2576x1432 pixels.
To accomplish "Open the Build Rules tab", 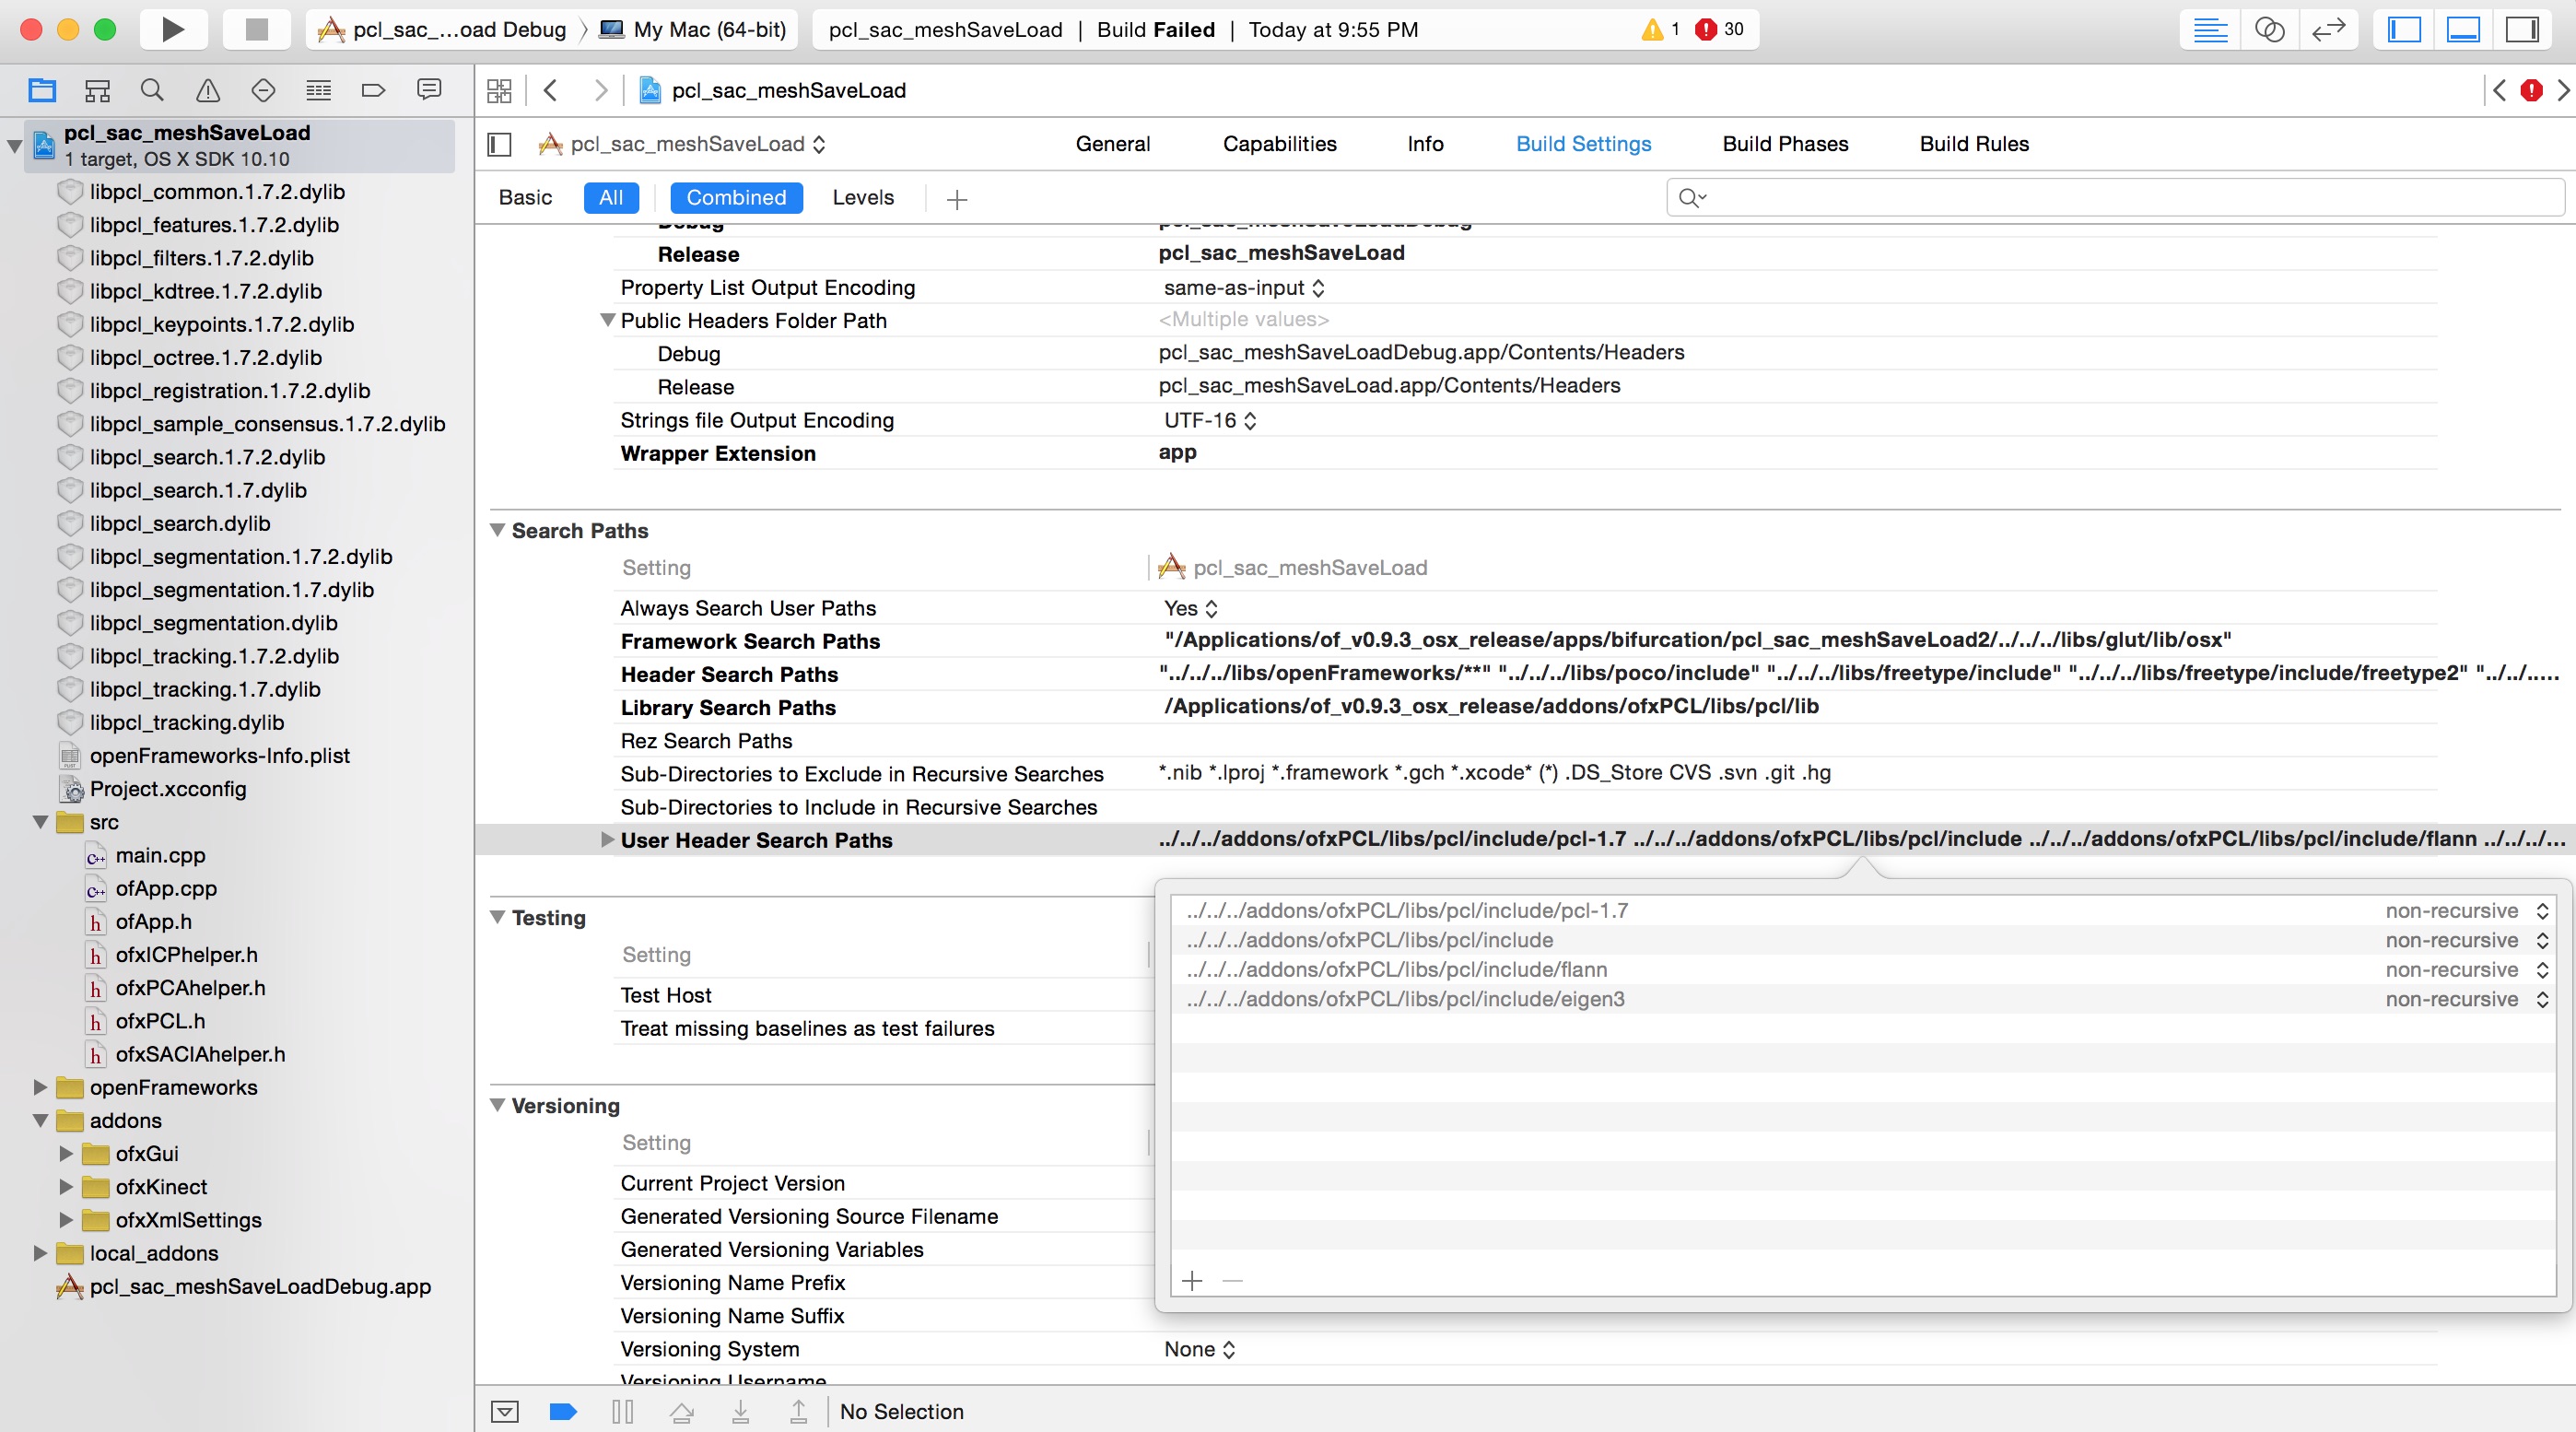I will 1973,144.
